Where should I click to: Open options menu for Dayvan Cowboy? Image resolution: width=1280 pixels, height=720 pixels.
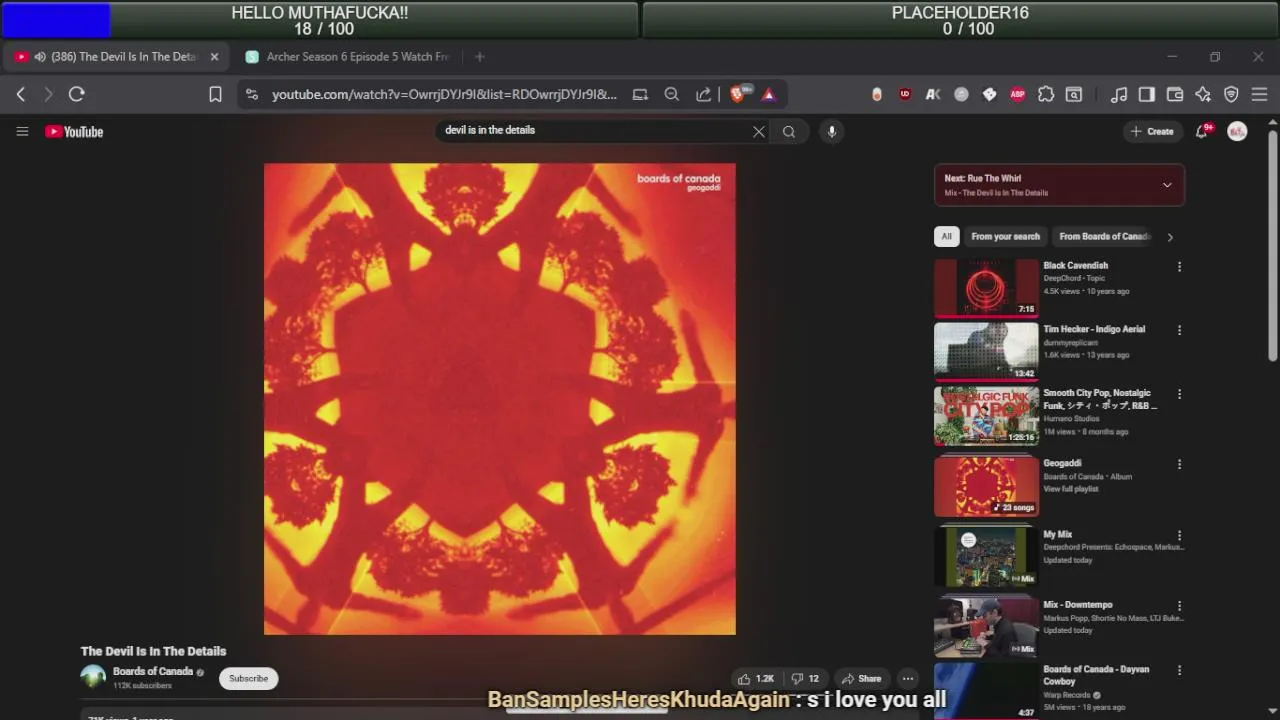1179,670
